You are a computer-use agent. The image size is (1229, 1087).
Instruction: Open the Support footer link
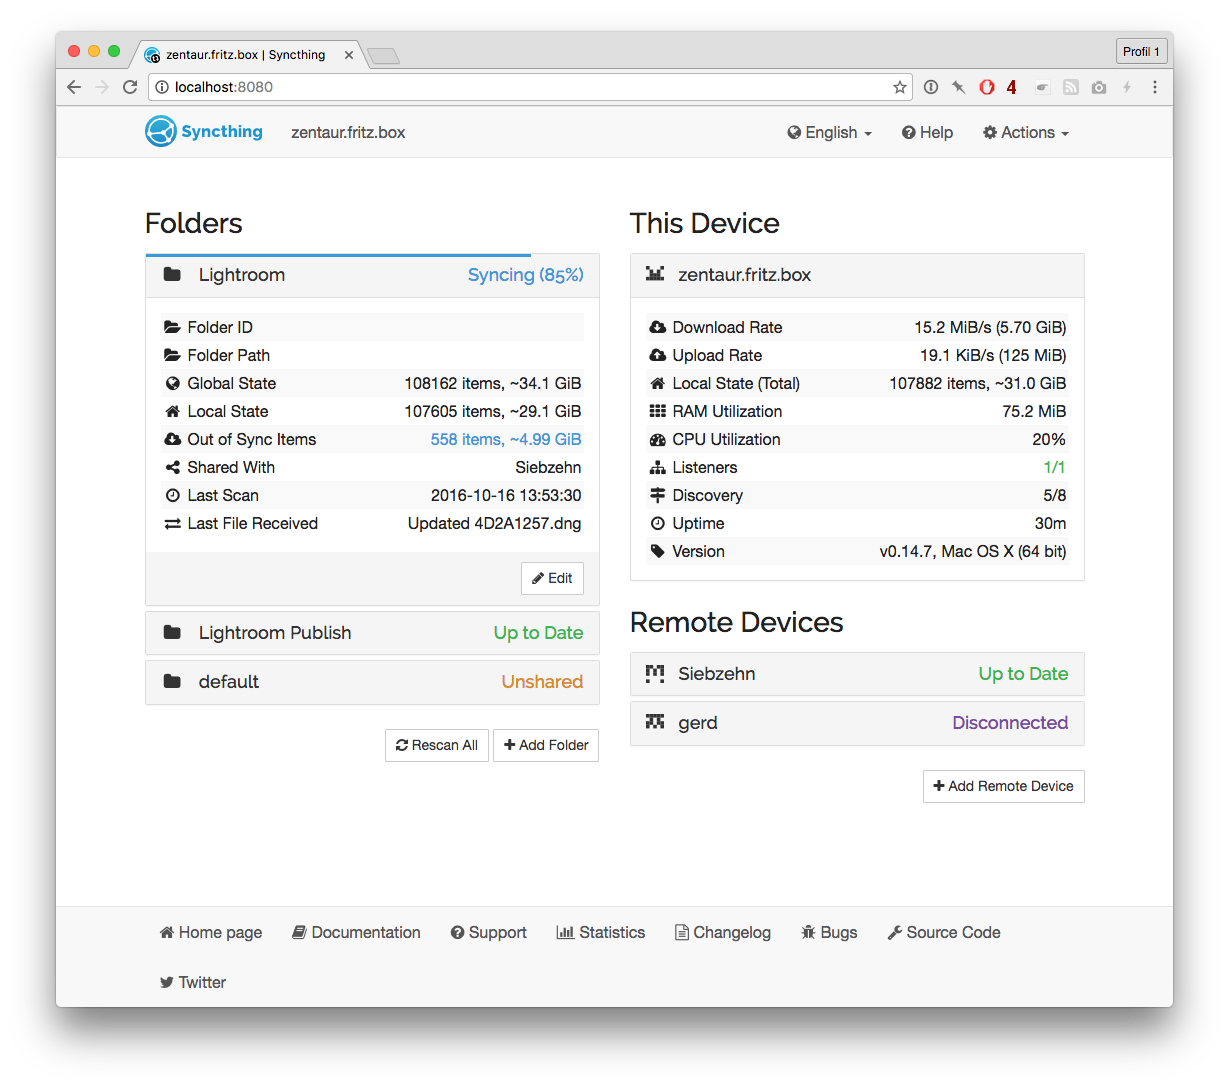[488, 932]
